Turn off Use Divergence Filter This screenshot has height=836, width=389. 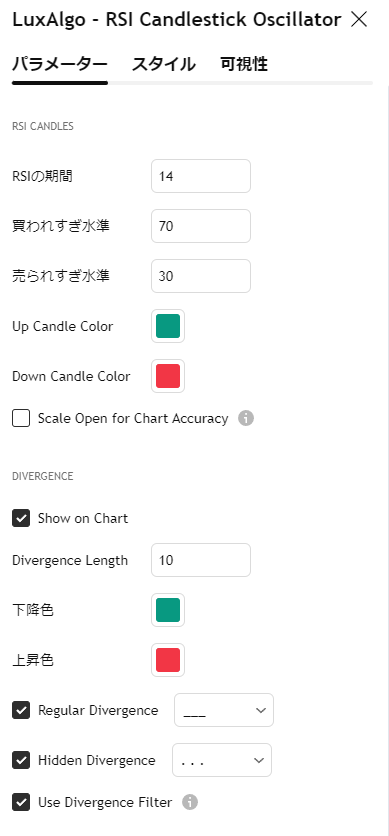point(21,802)
